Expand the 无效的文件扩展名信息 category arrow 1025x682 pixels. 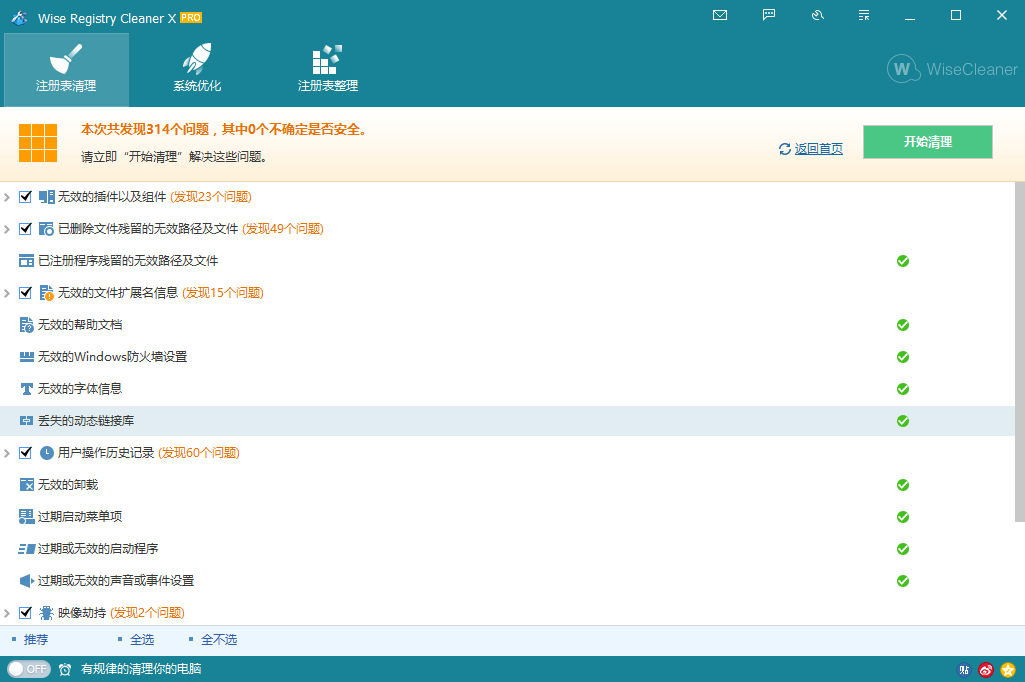[x=8, y=293]
